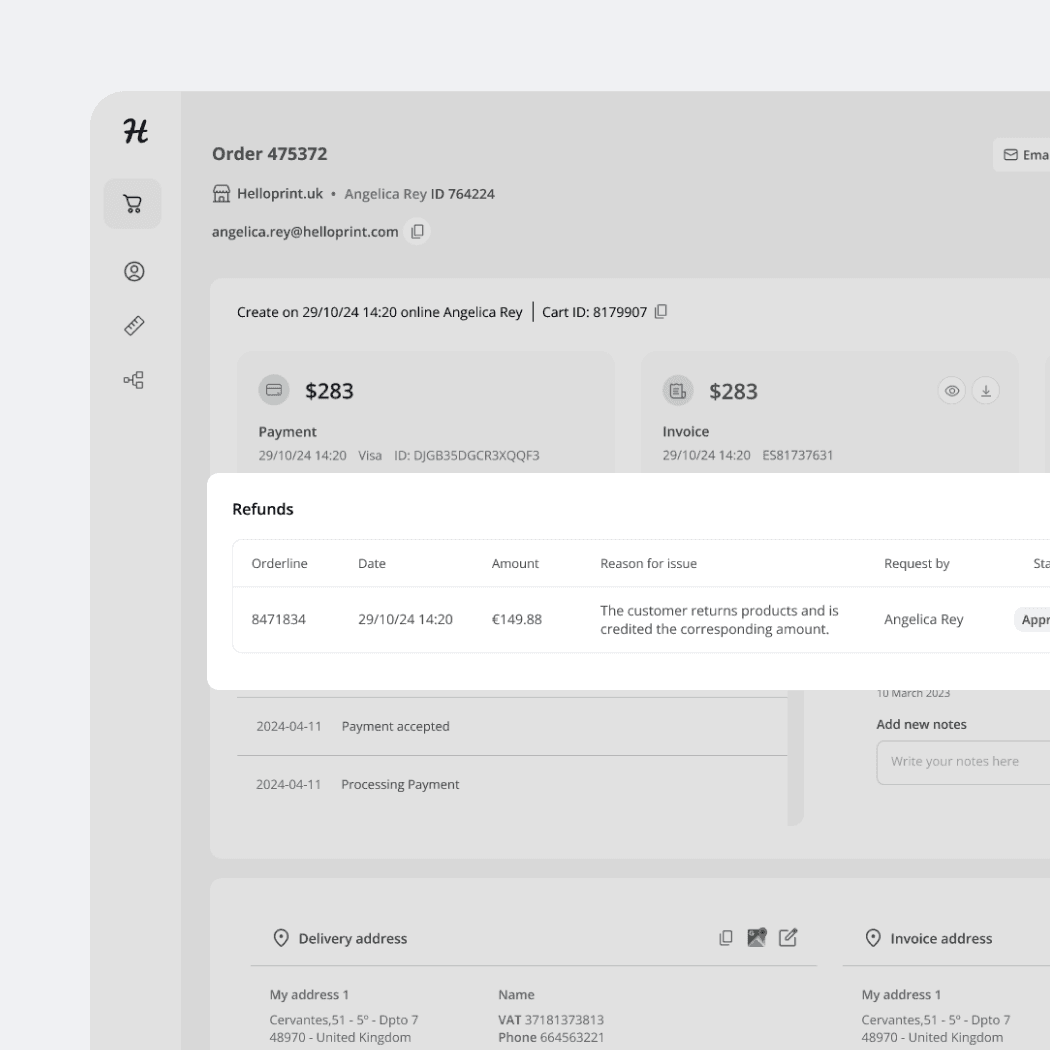Edit the delivery address with the pencil icon
Image resolution: width=1050 pixels, height=1050 pixels.
788,937
